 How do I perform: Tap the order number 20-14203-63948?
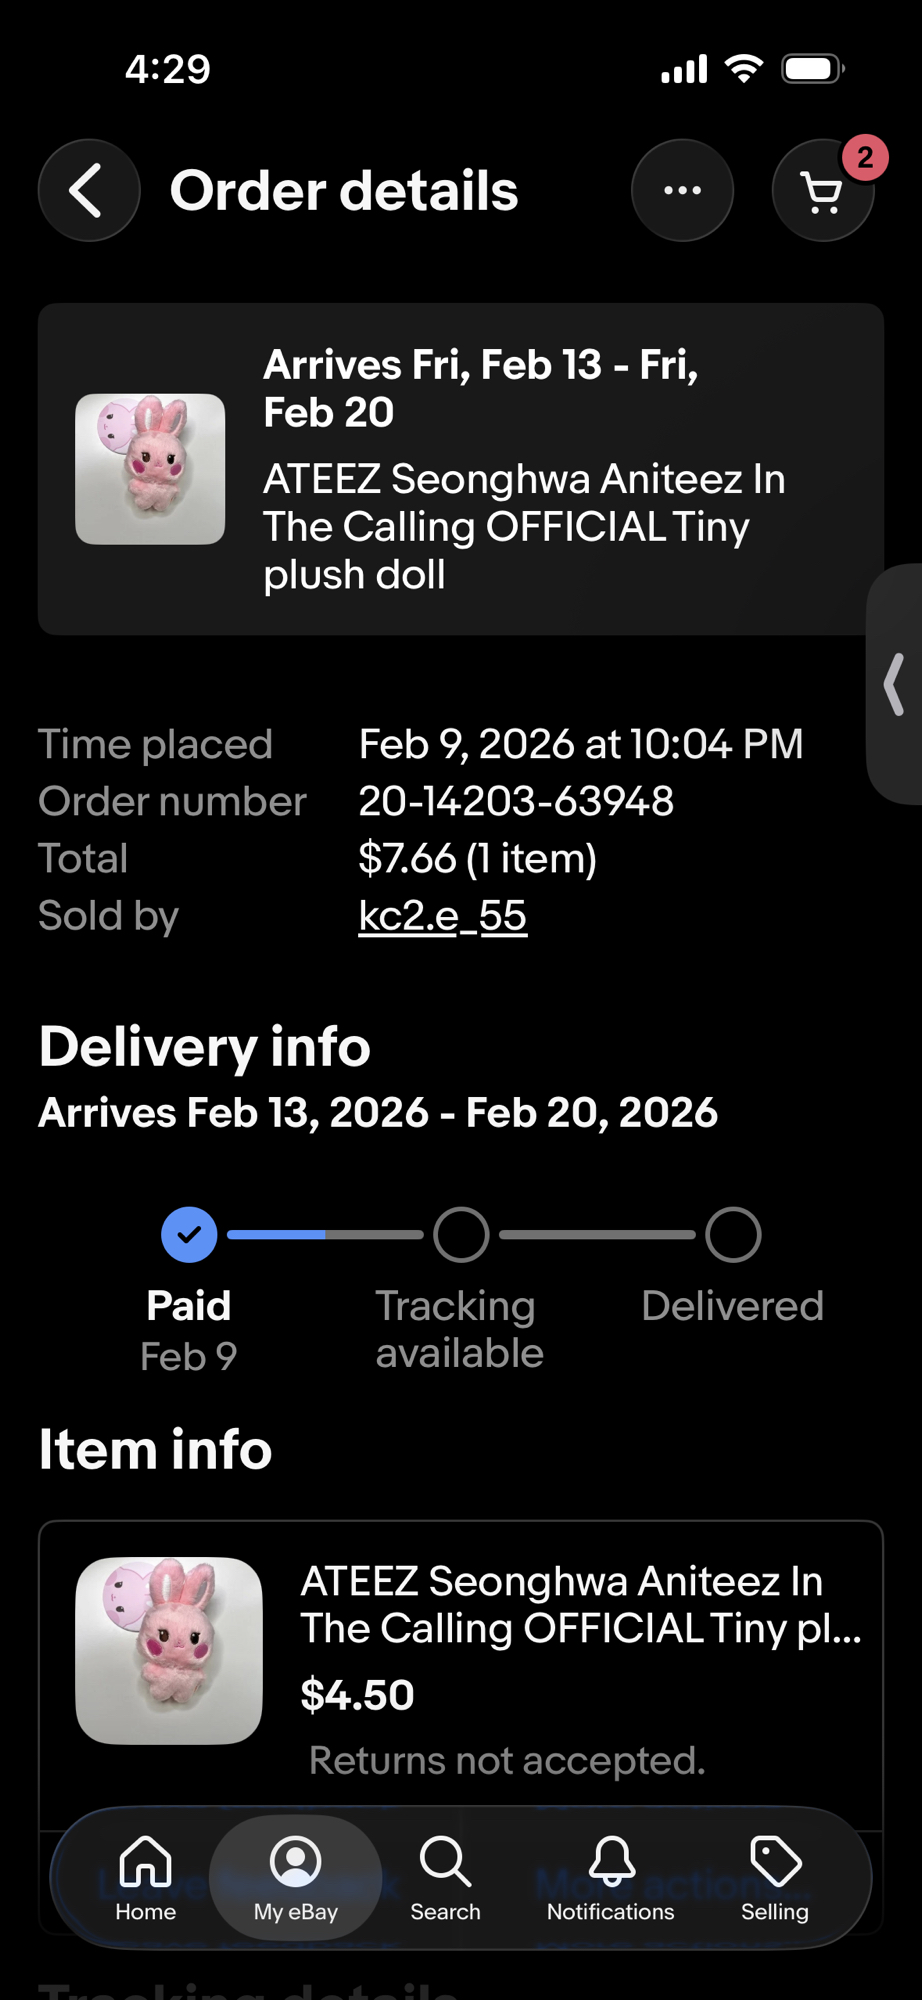point(516,801)
